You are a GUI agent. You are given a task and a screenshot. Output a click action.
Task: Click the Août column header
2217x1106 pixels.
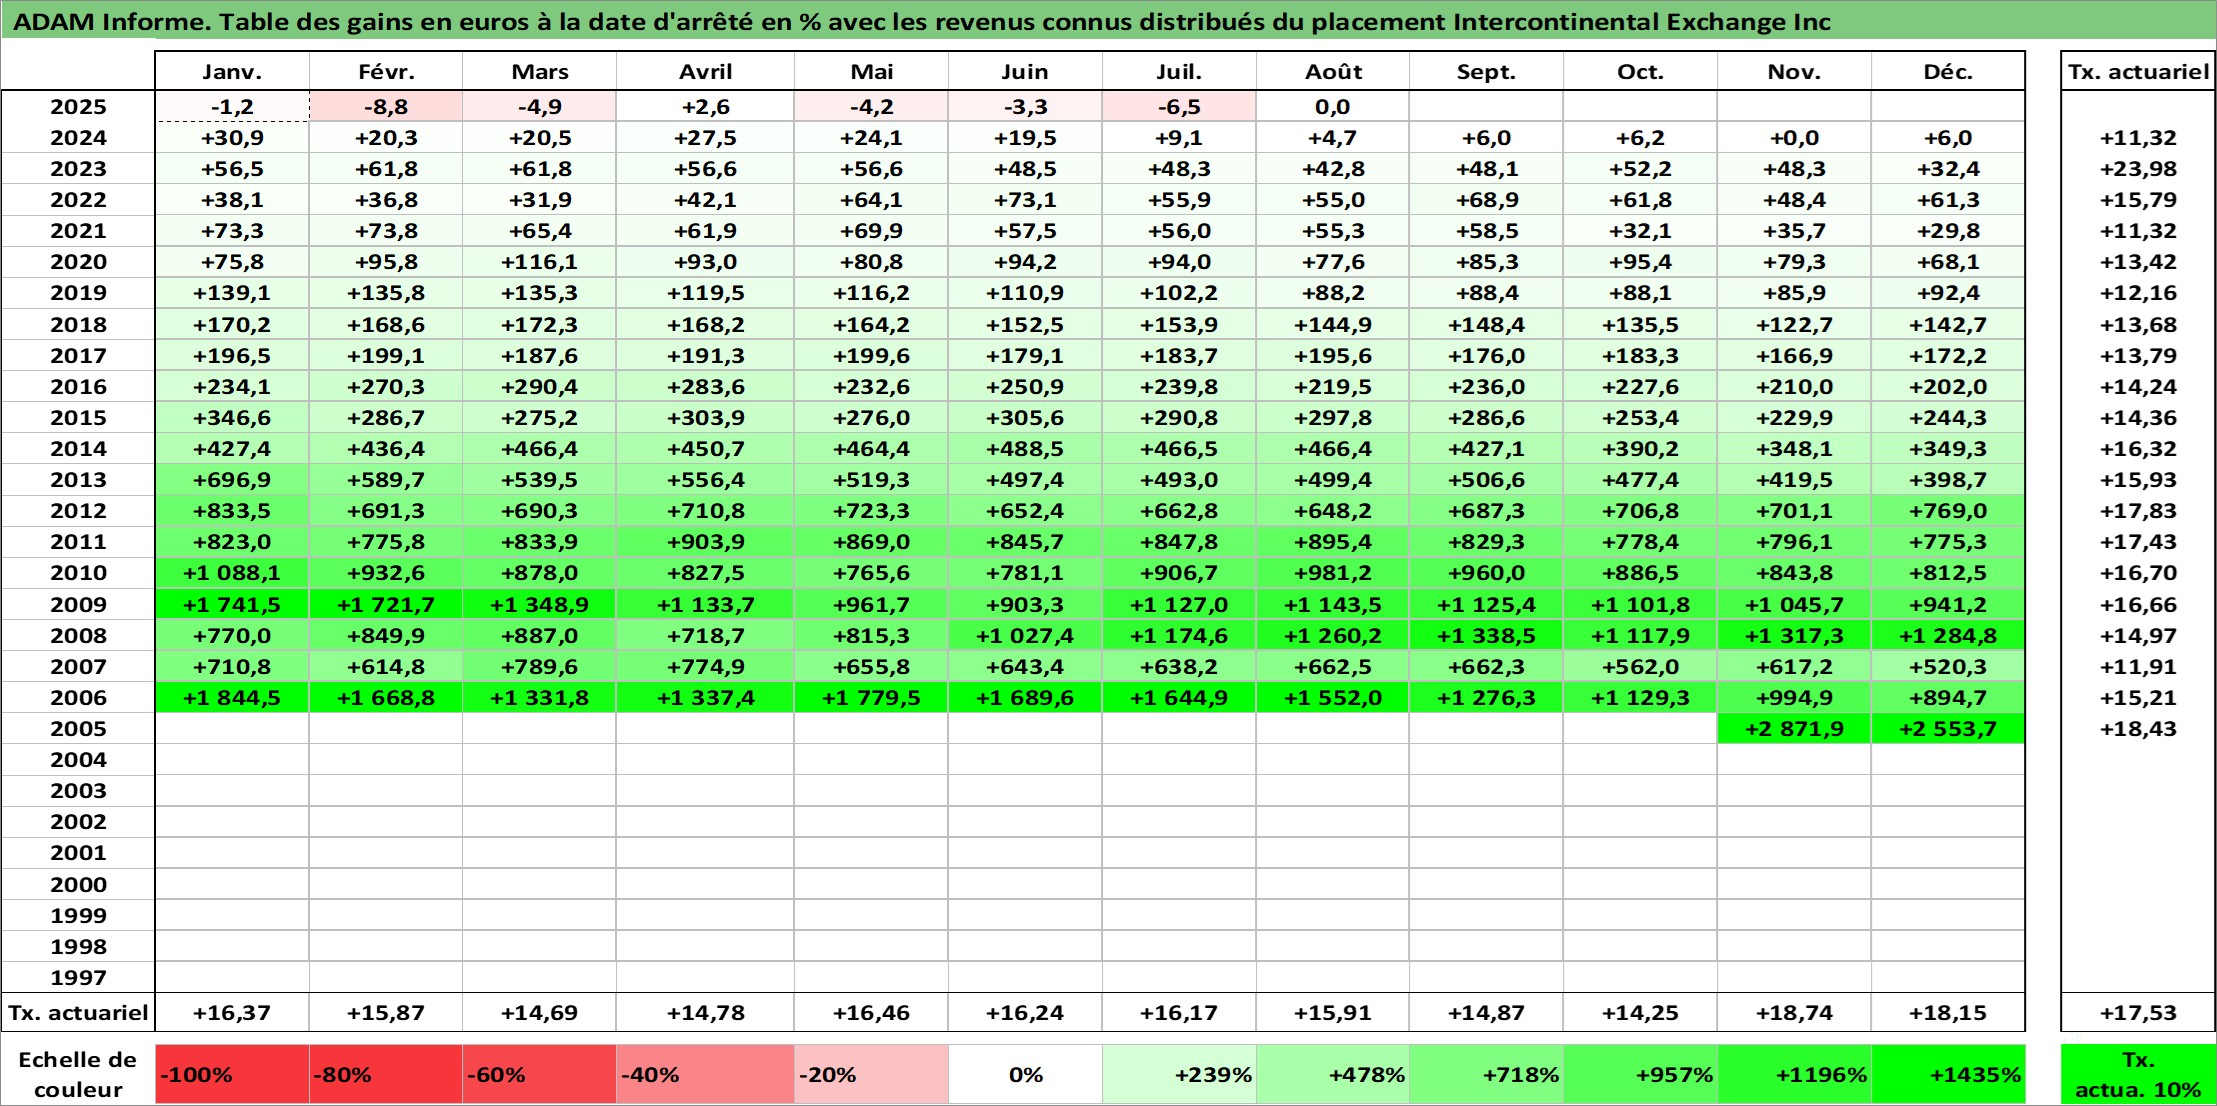tap(1333, 72)
